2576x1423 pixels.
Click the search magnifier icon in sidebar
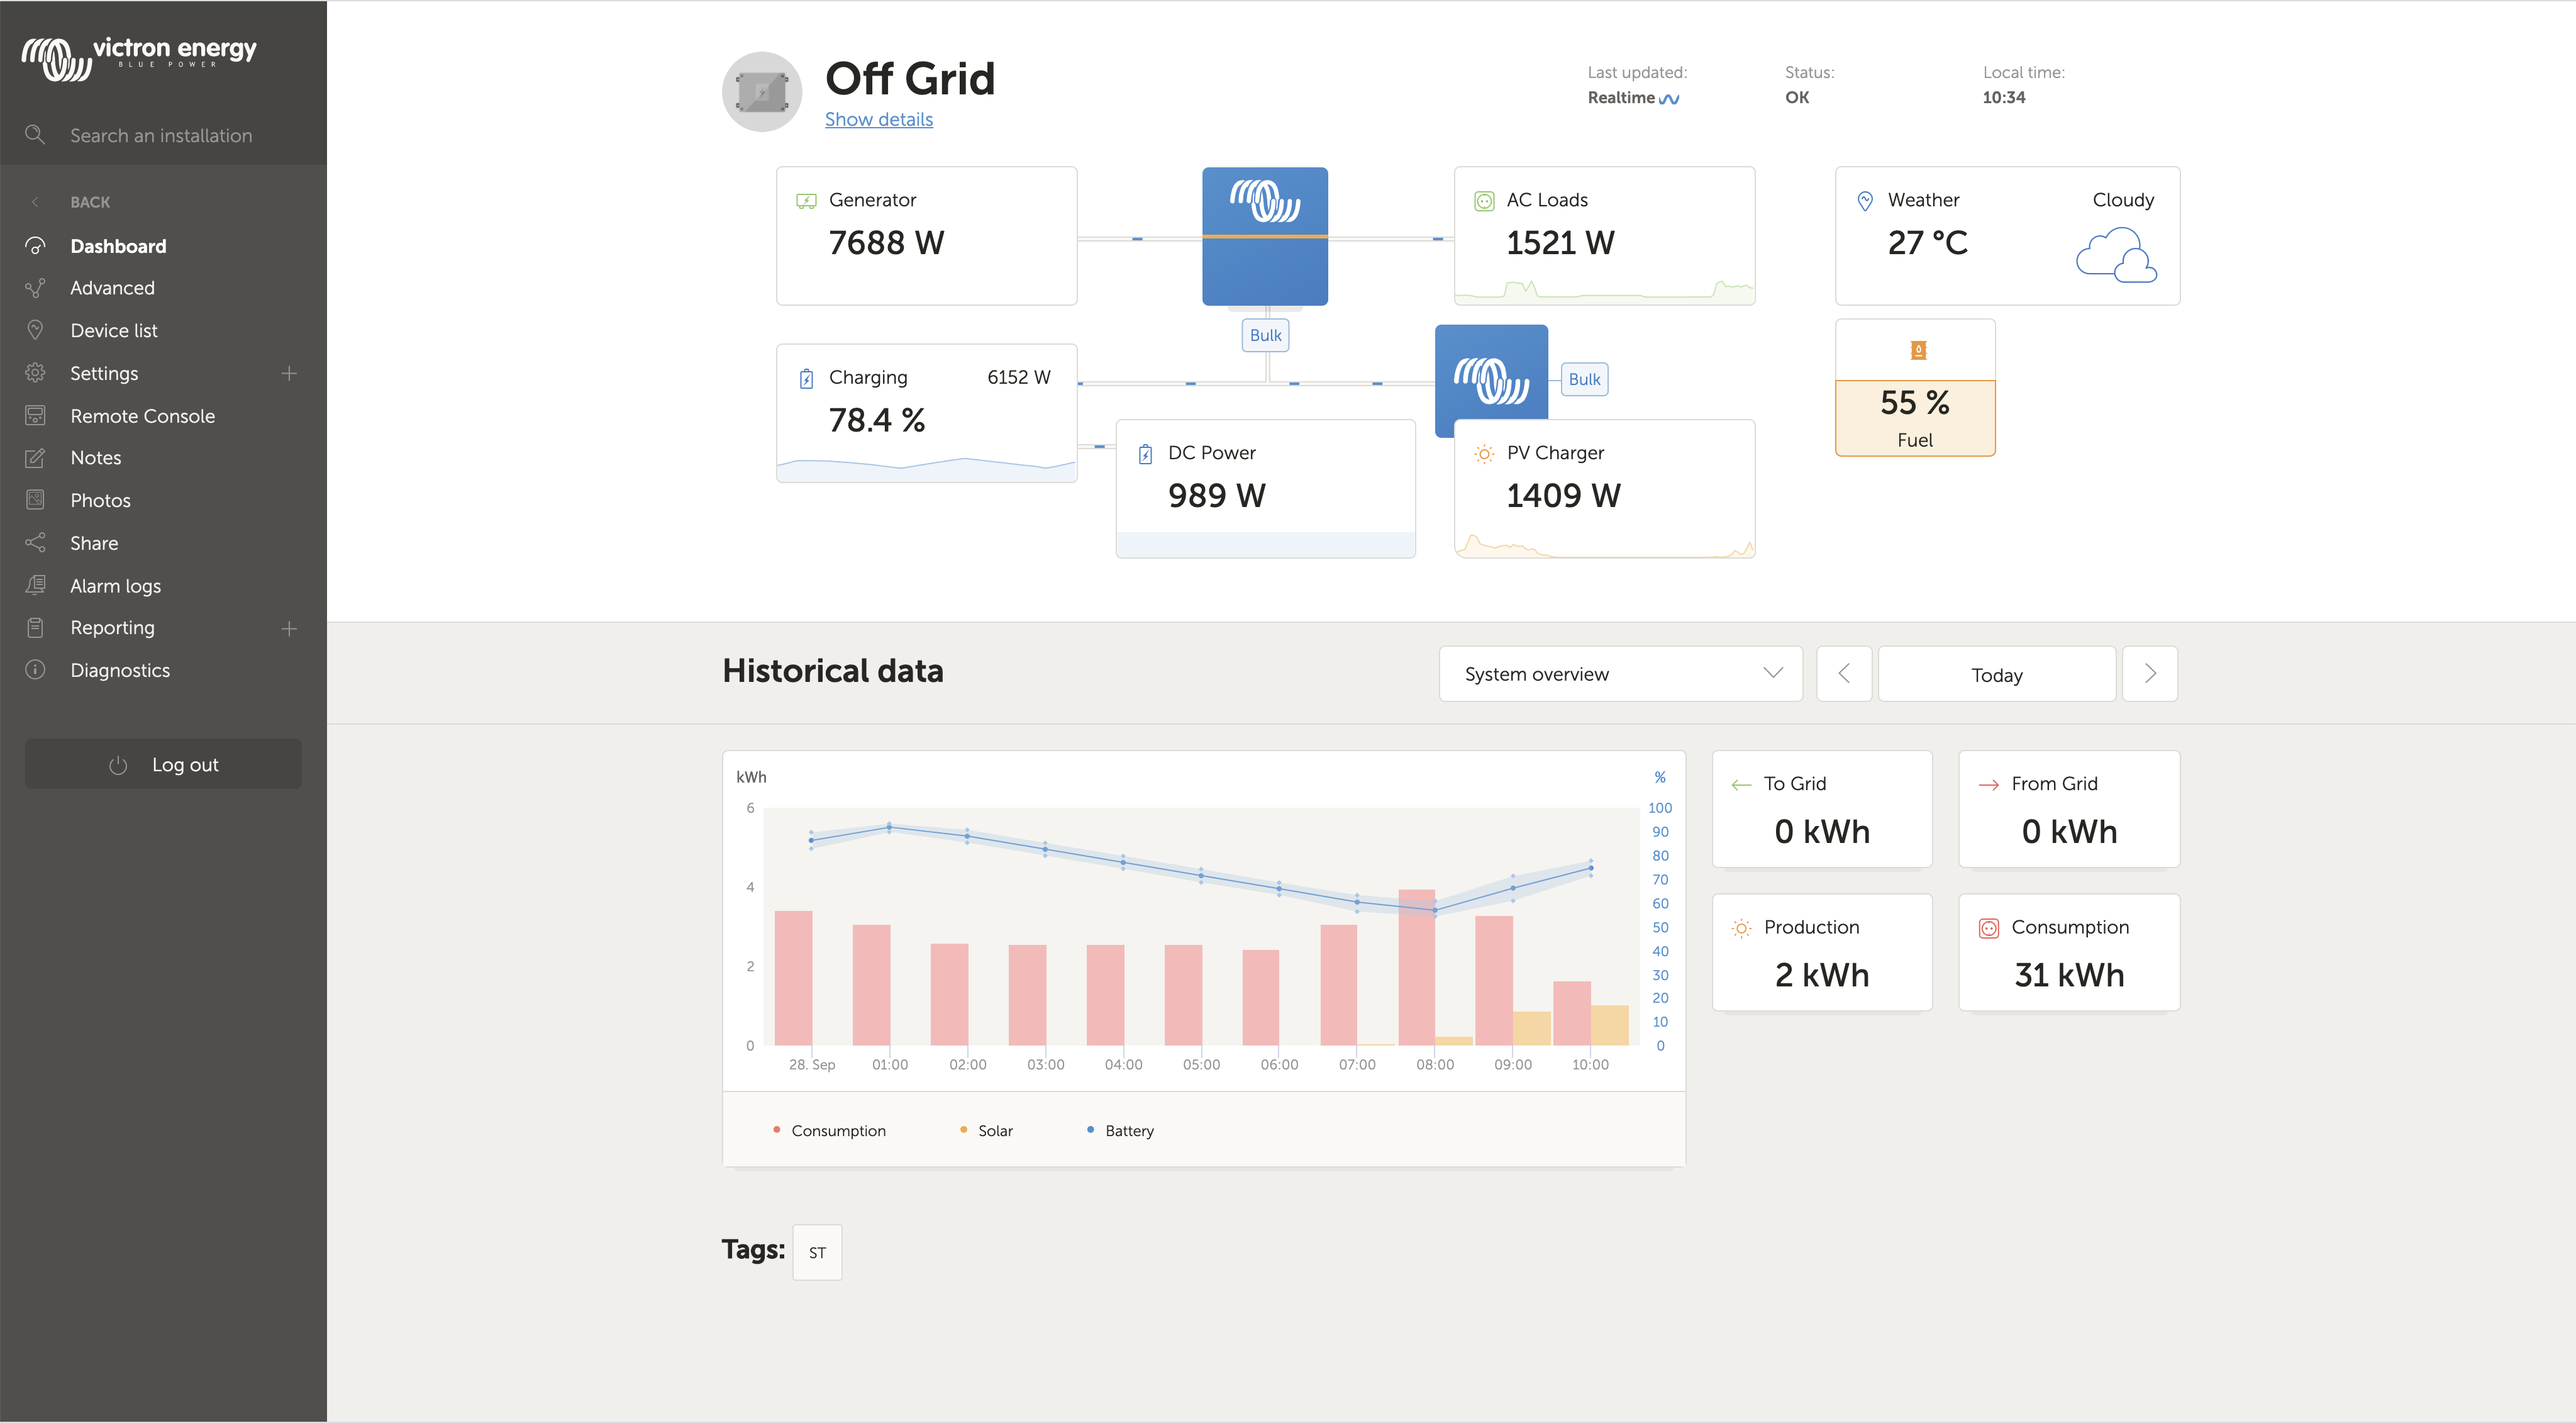coord(35,135)
